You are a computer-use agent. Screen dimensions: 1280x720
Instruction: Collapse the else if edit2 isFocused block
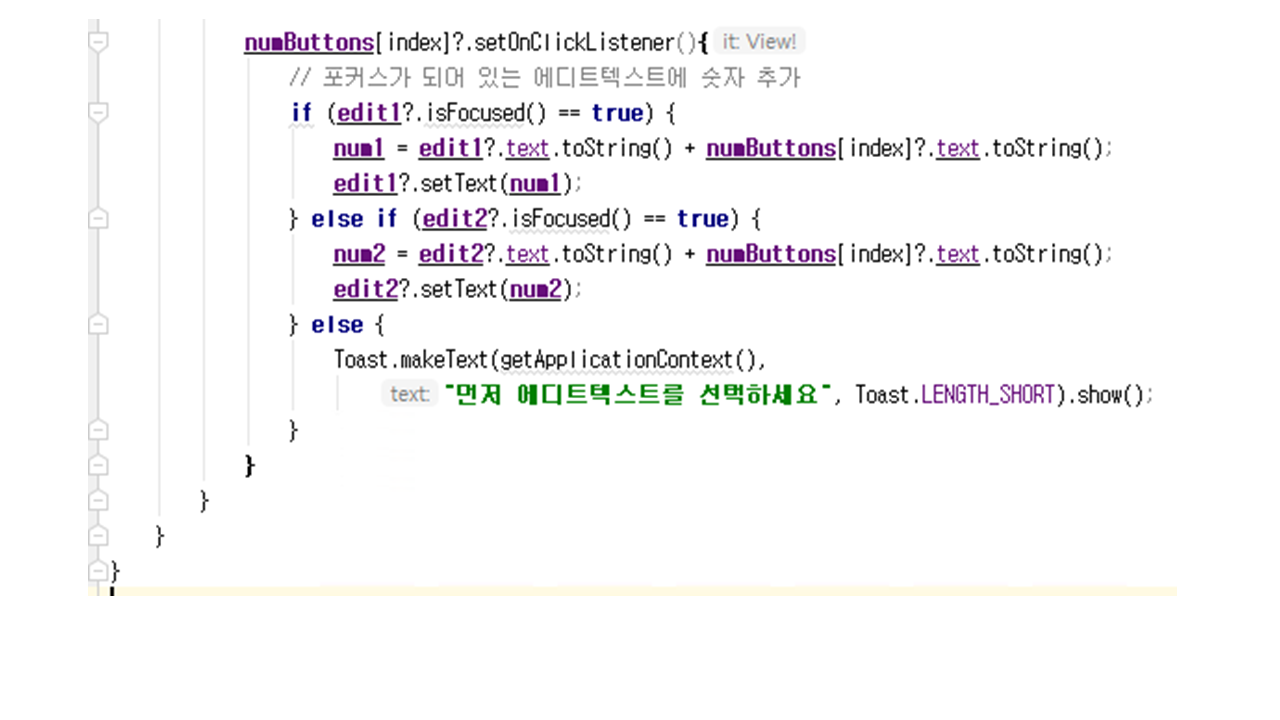coord(98,219)
